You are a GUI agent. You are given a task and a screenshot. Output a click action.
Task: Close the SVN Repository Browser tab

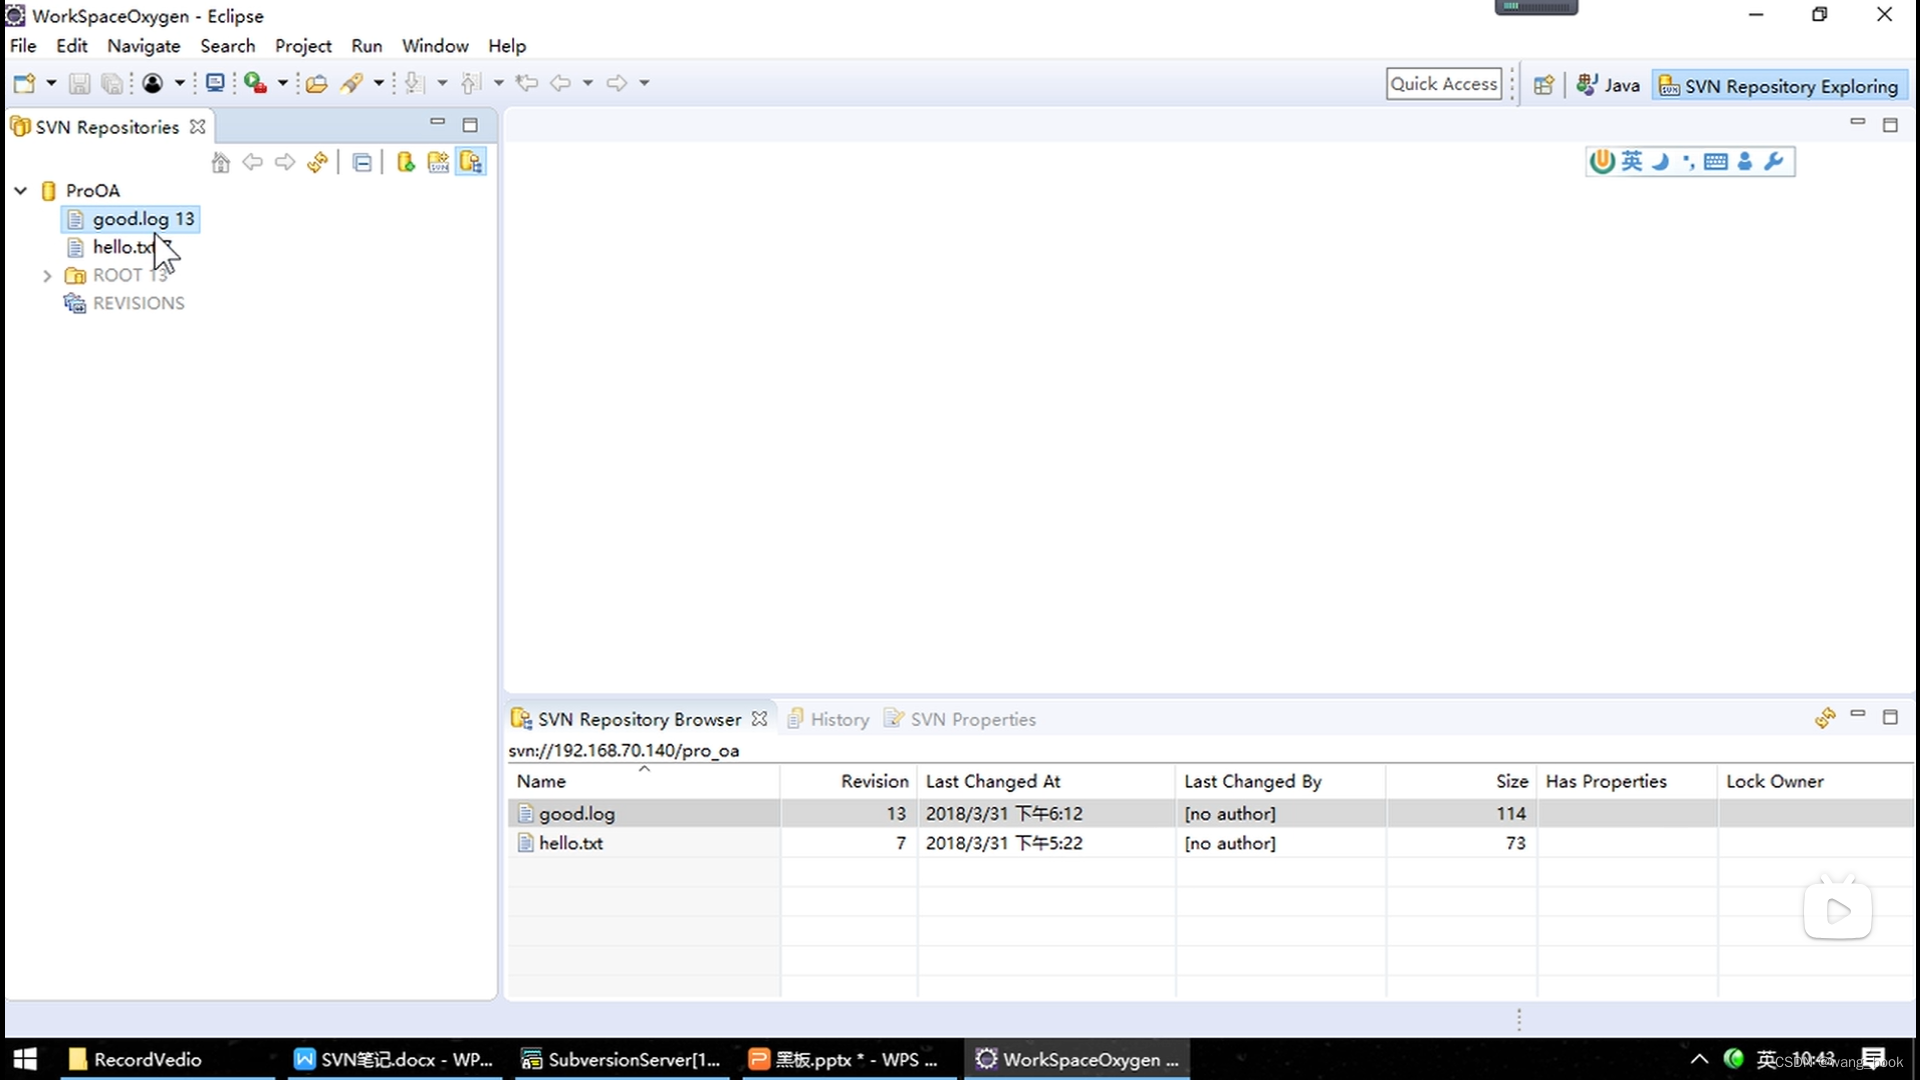[x=760, y=719]
